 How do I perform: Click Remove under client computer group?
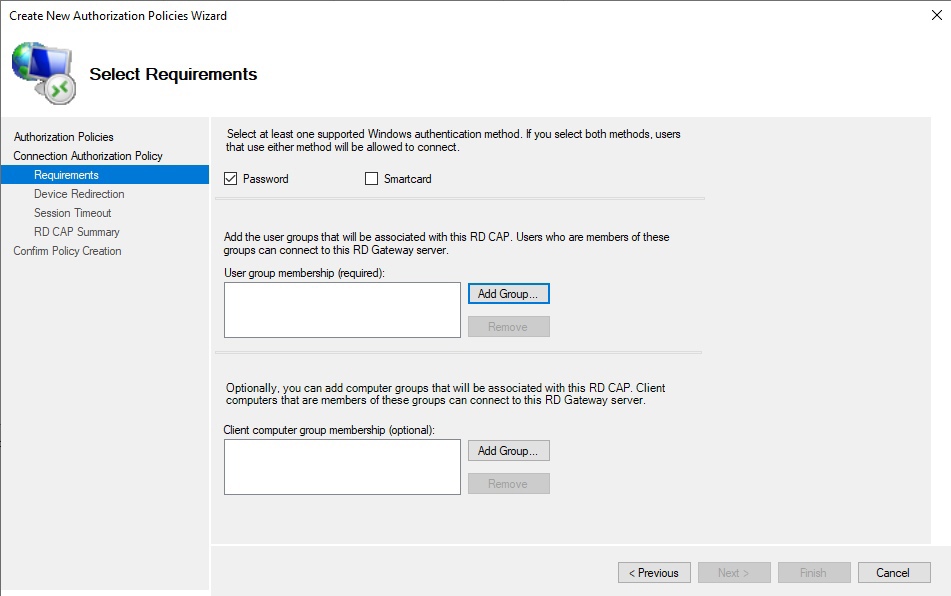coord(508,484)
